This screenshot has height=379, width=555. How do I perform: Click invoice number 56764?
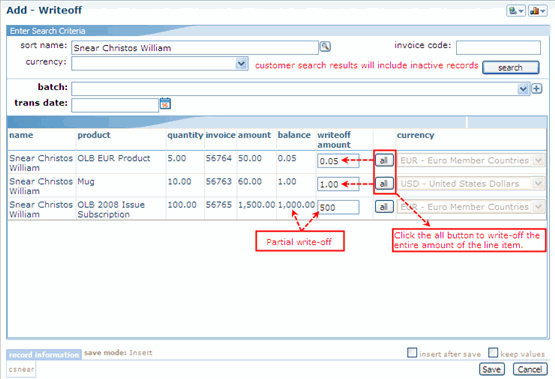219,158
